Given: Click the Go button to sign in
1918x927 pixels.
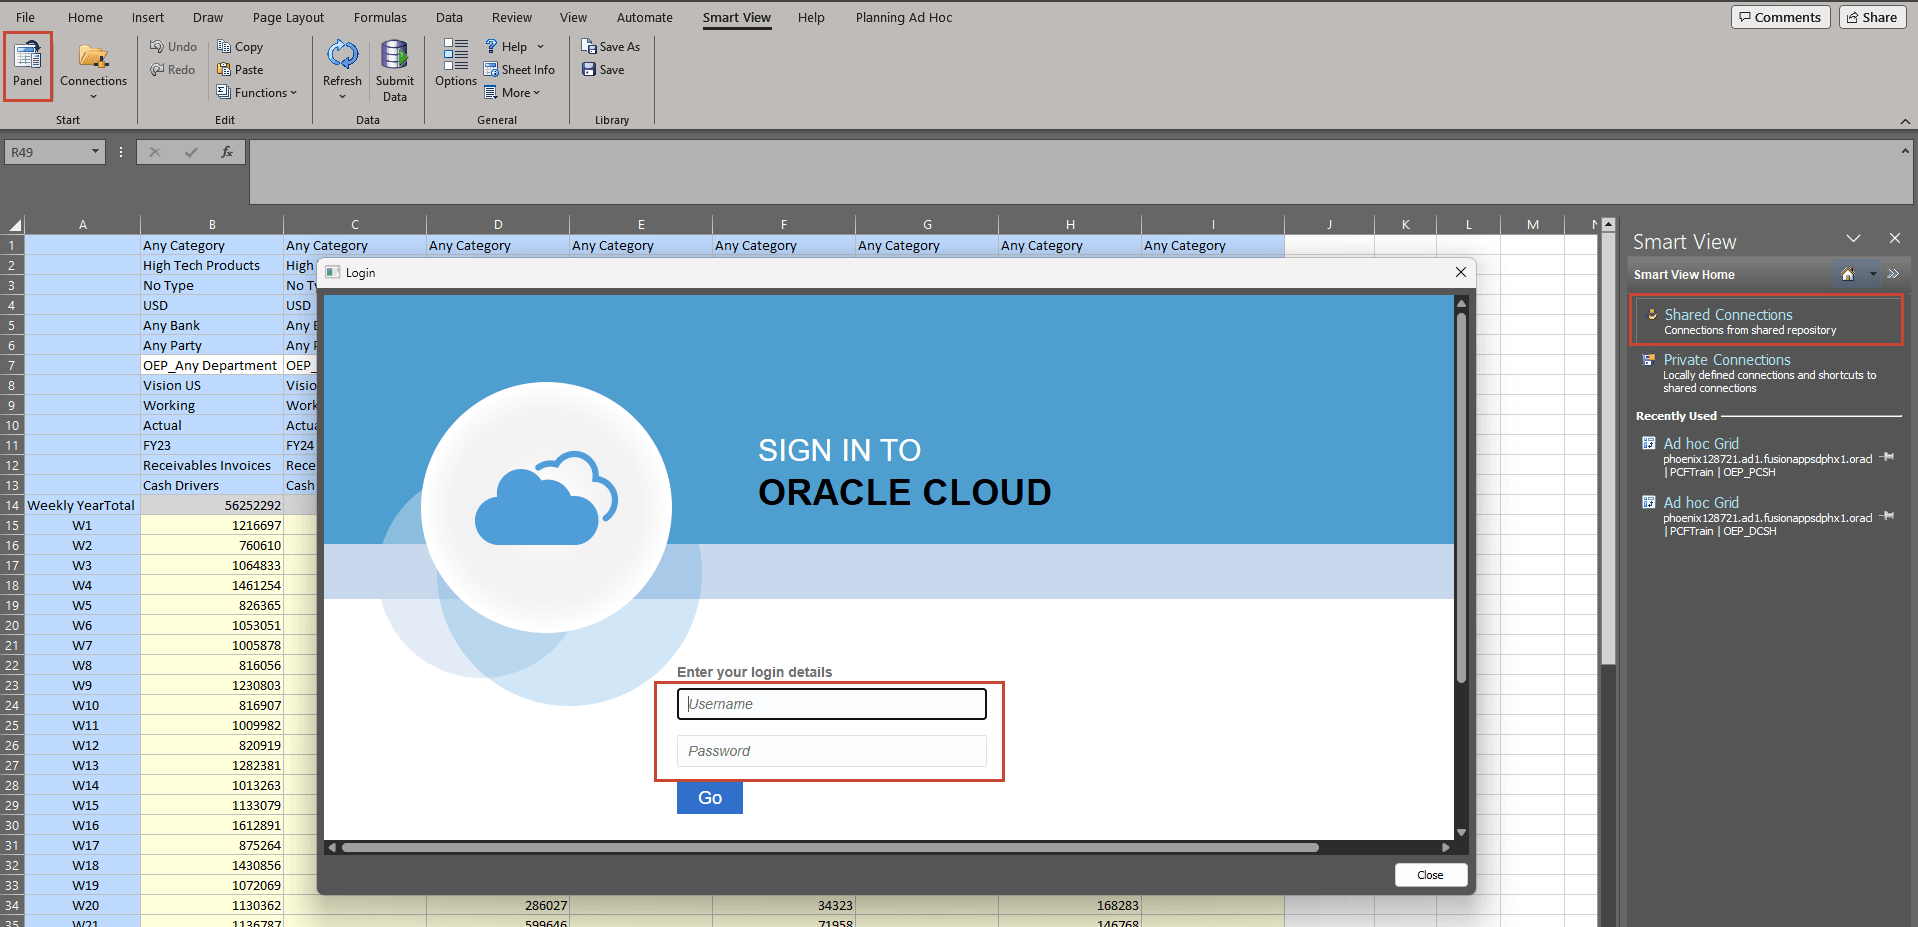Looking at the screenshot, I should (x=710, y=798).
